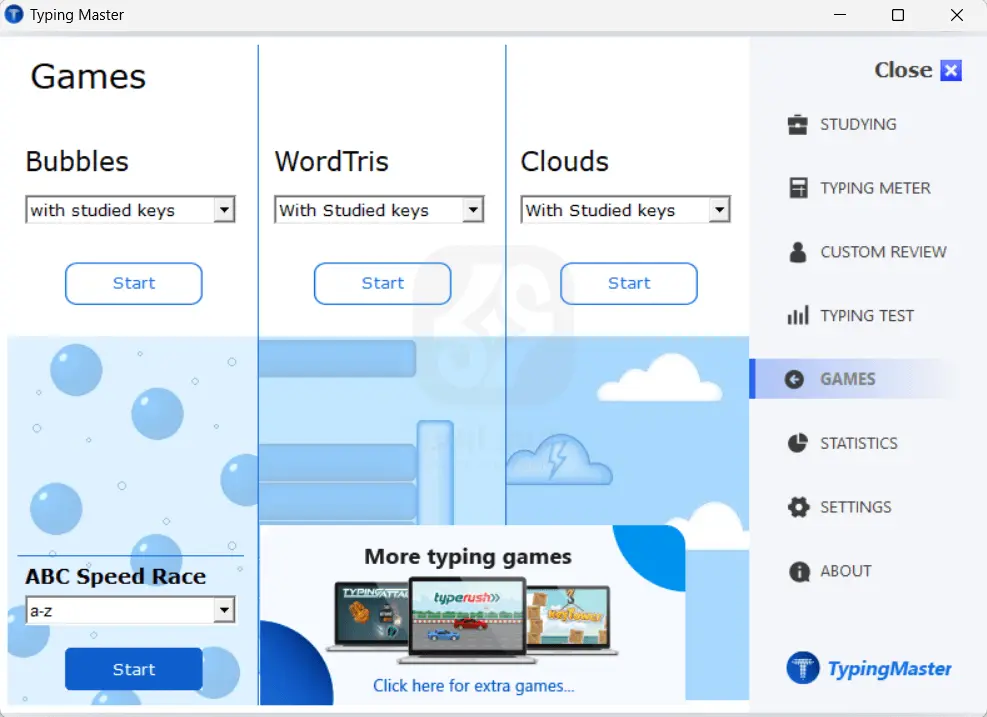Open CUSTOM REVIEW via its icon

tap(797, 252)
